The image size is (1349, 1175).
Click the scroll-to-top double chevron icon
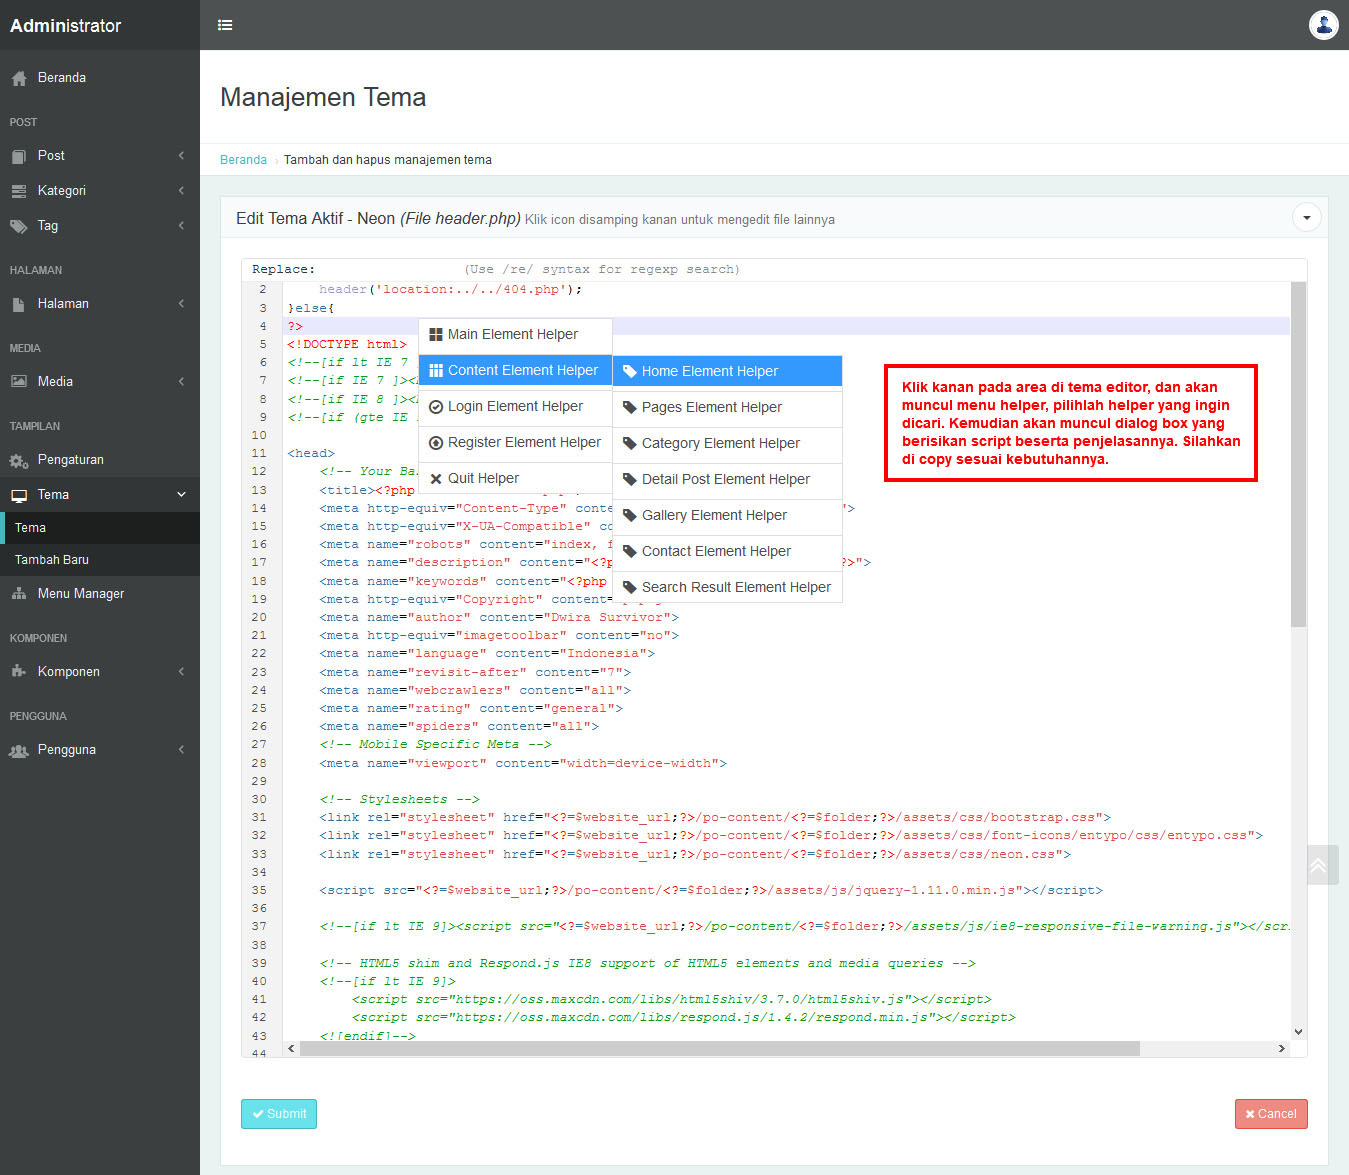tap(1318, 865)
